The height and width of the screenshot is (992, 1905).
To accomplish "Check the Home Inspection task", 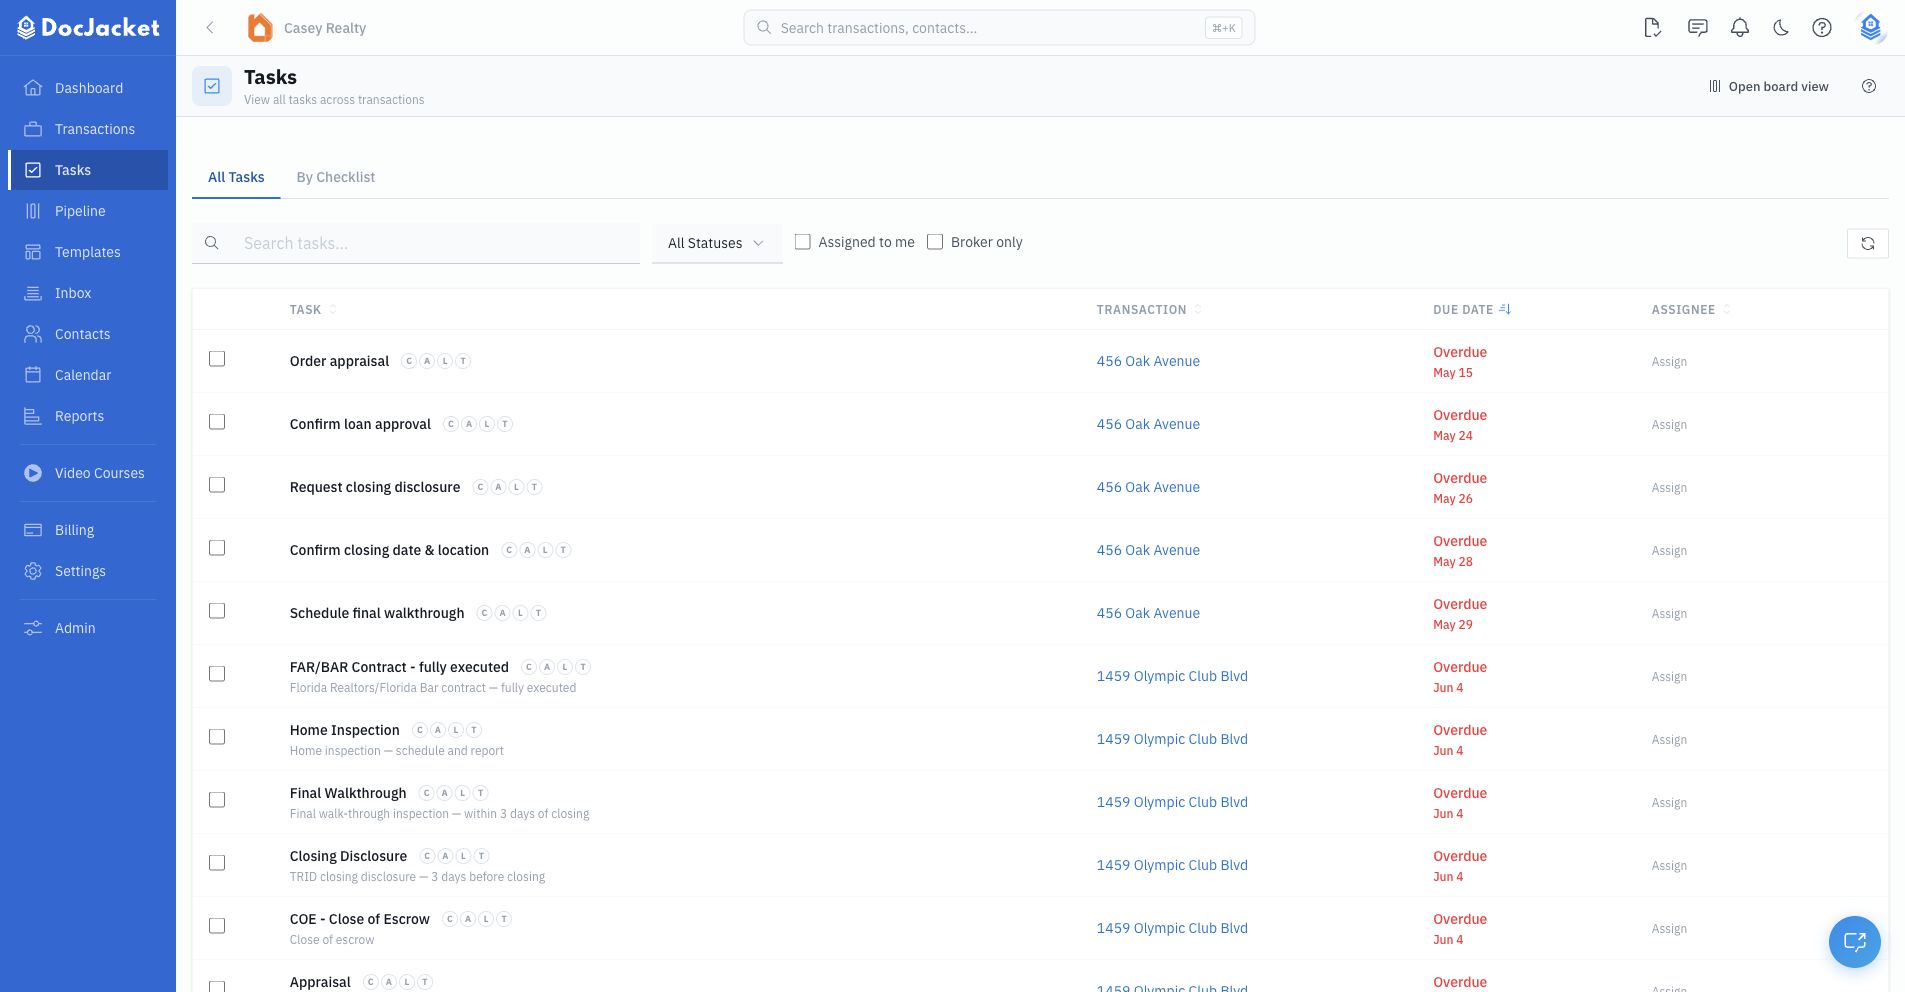I will 217,737.
